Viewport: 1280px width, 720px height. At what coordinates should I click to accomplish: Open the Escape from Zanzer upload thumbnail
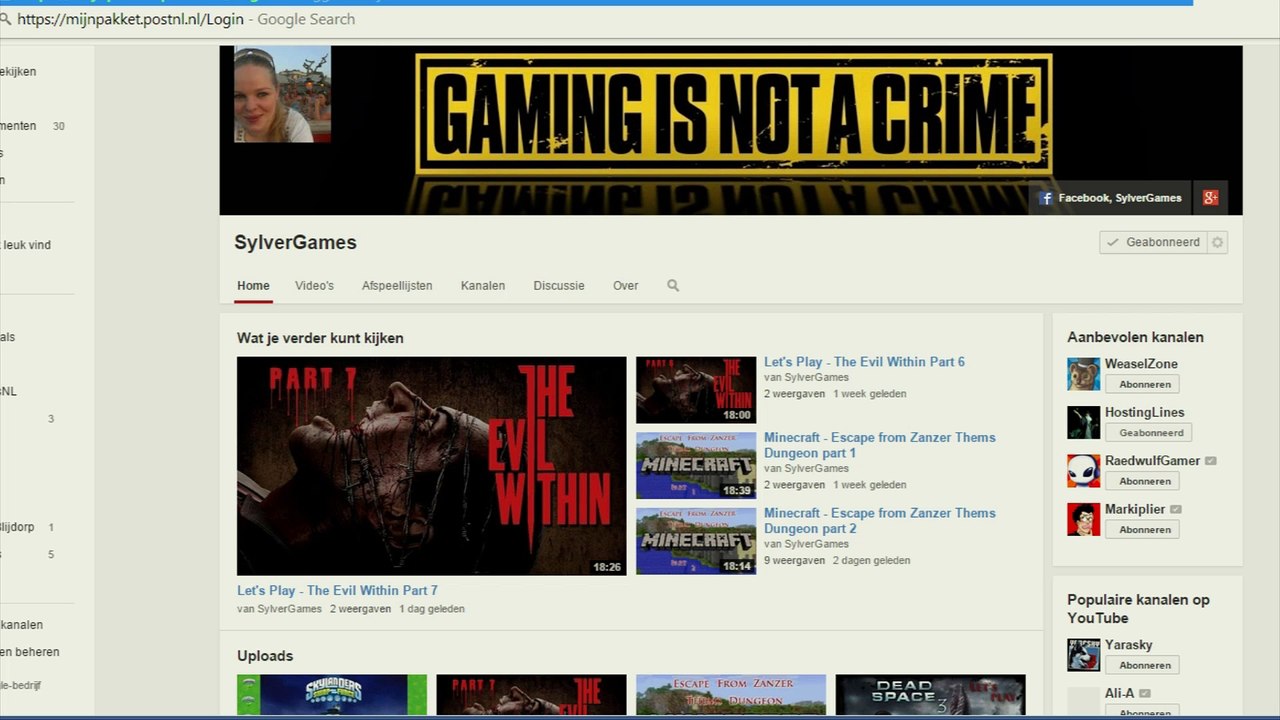pyautogui.click(x=731, y=695)
